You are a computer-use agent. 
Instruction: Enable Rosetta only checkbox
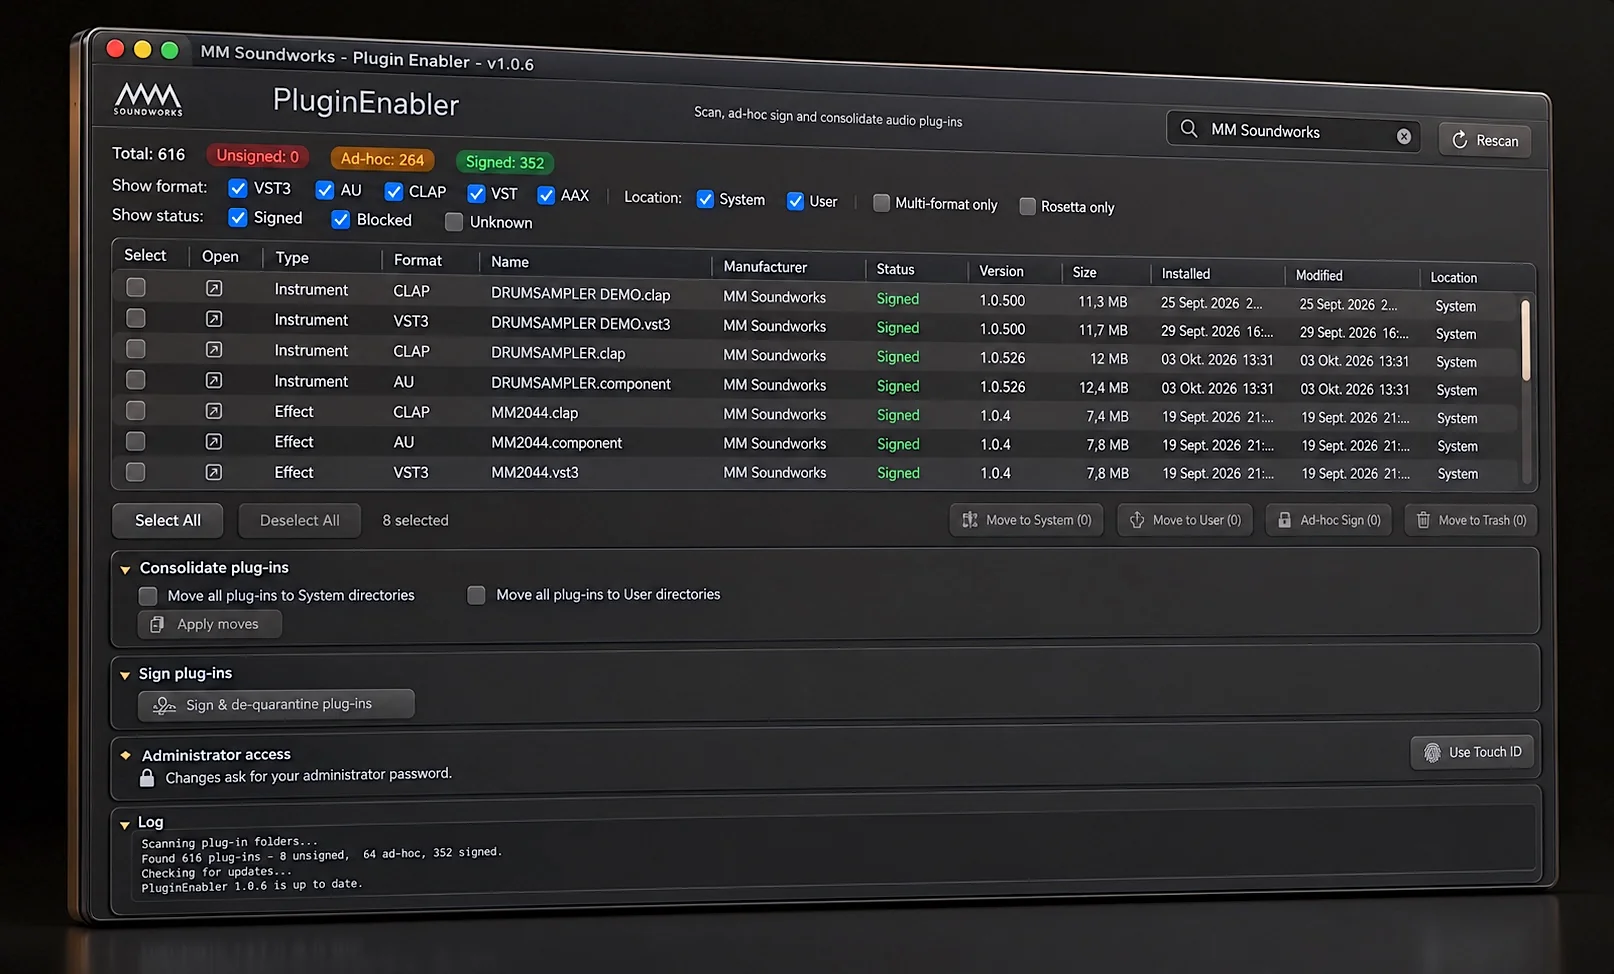click(x=1027, y=206)
